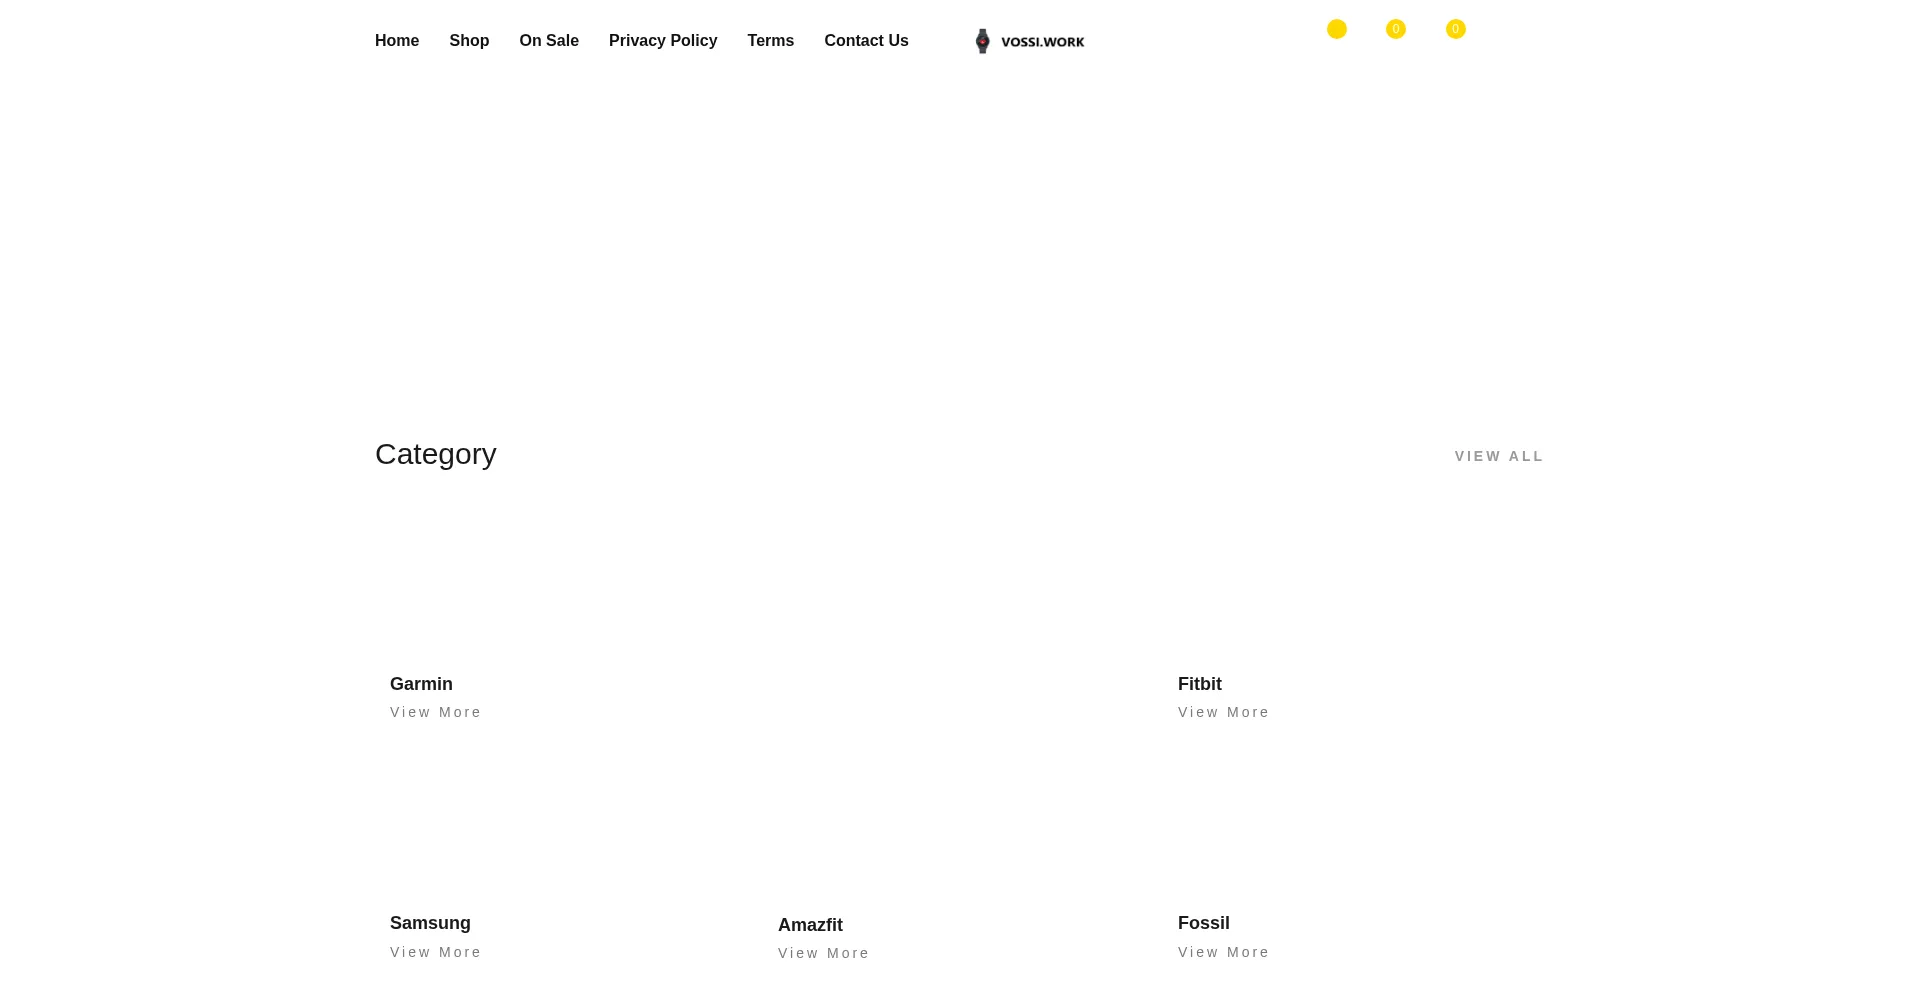Open the Garmin category title
This screenshot has height=993, width=1920.
pos(421,684)
